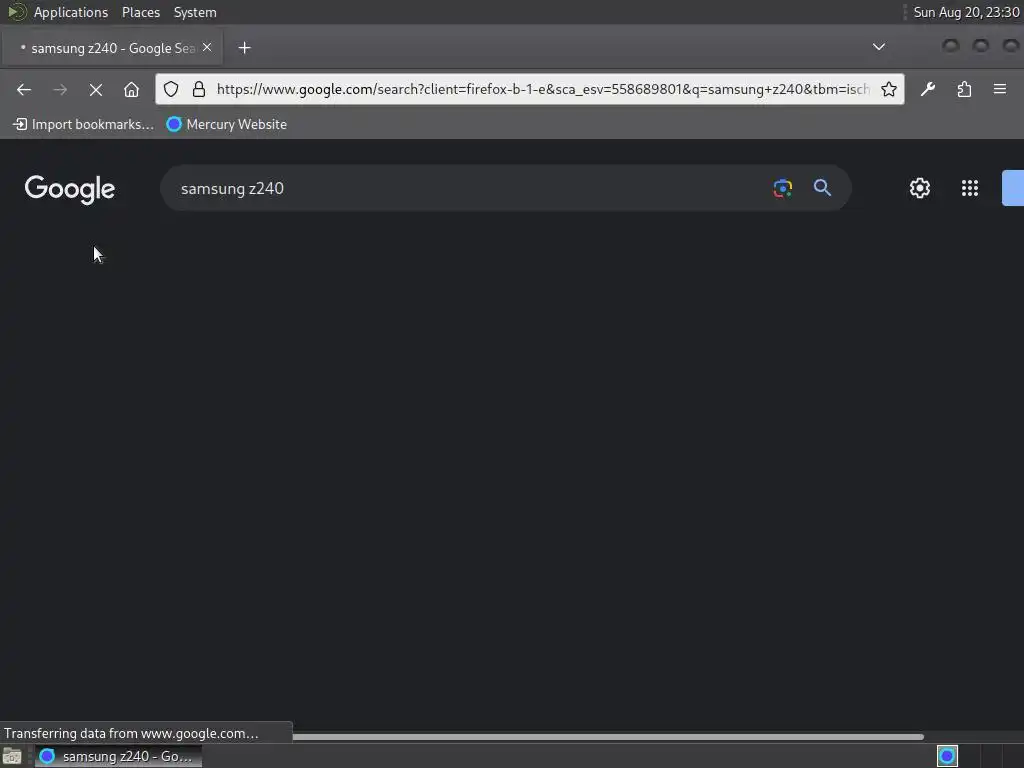View site security padlock details
Screen dimensions: 1024x768
coord(199,89)
